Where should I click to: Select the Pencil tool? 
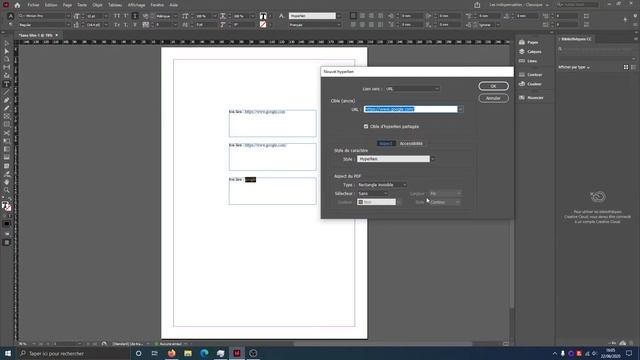(7, 109)
